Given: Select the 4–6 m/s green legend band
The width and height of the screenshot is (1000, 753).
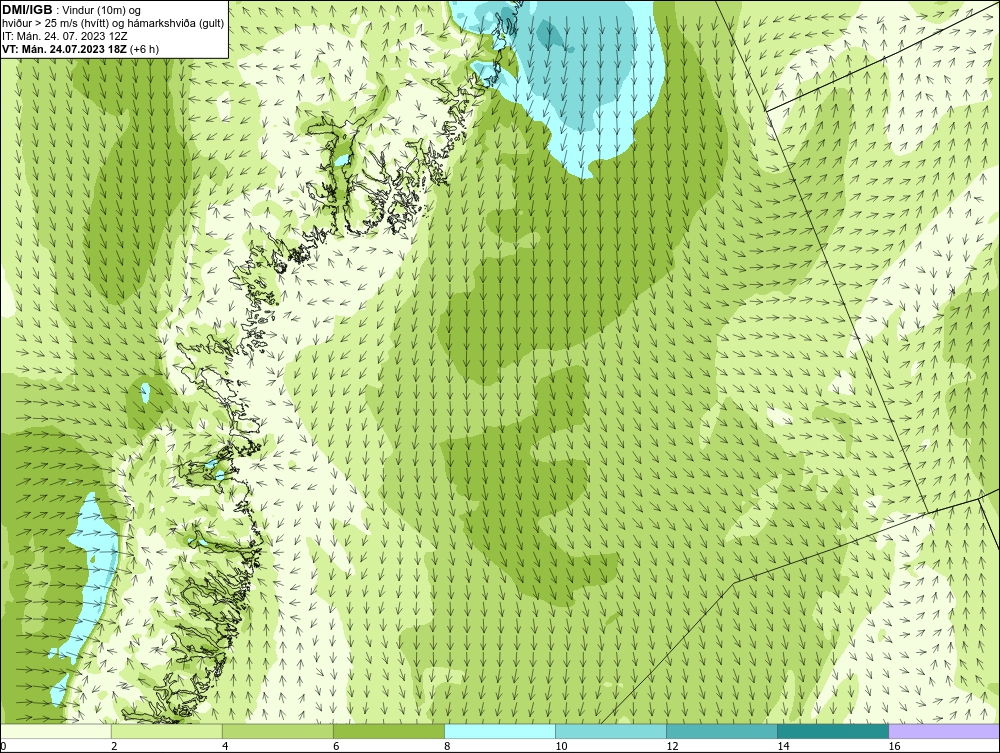Looking at the screenshot, I should 278,731.
